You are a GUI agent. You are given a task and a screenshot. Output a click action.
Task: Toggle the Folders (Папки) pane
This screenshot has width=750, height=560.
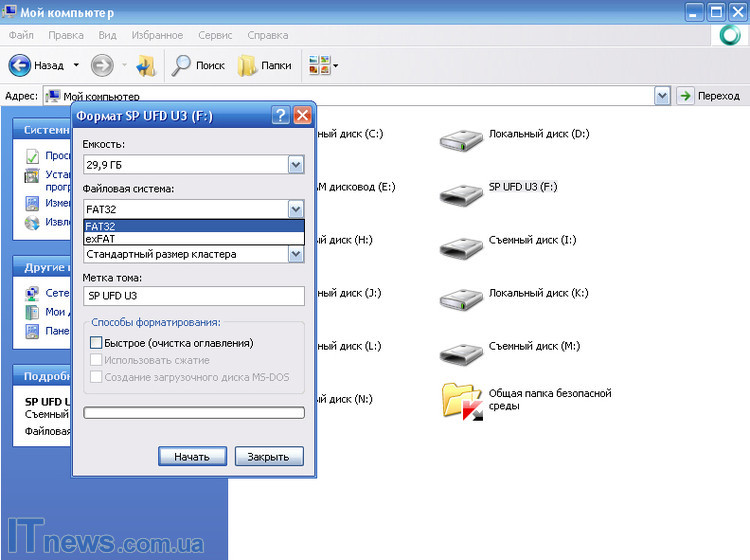pos(248,66)
